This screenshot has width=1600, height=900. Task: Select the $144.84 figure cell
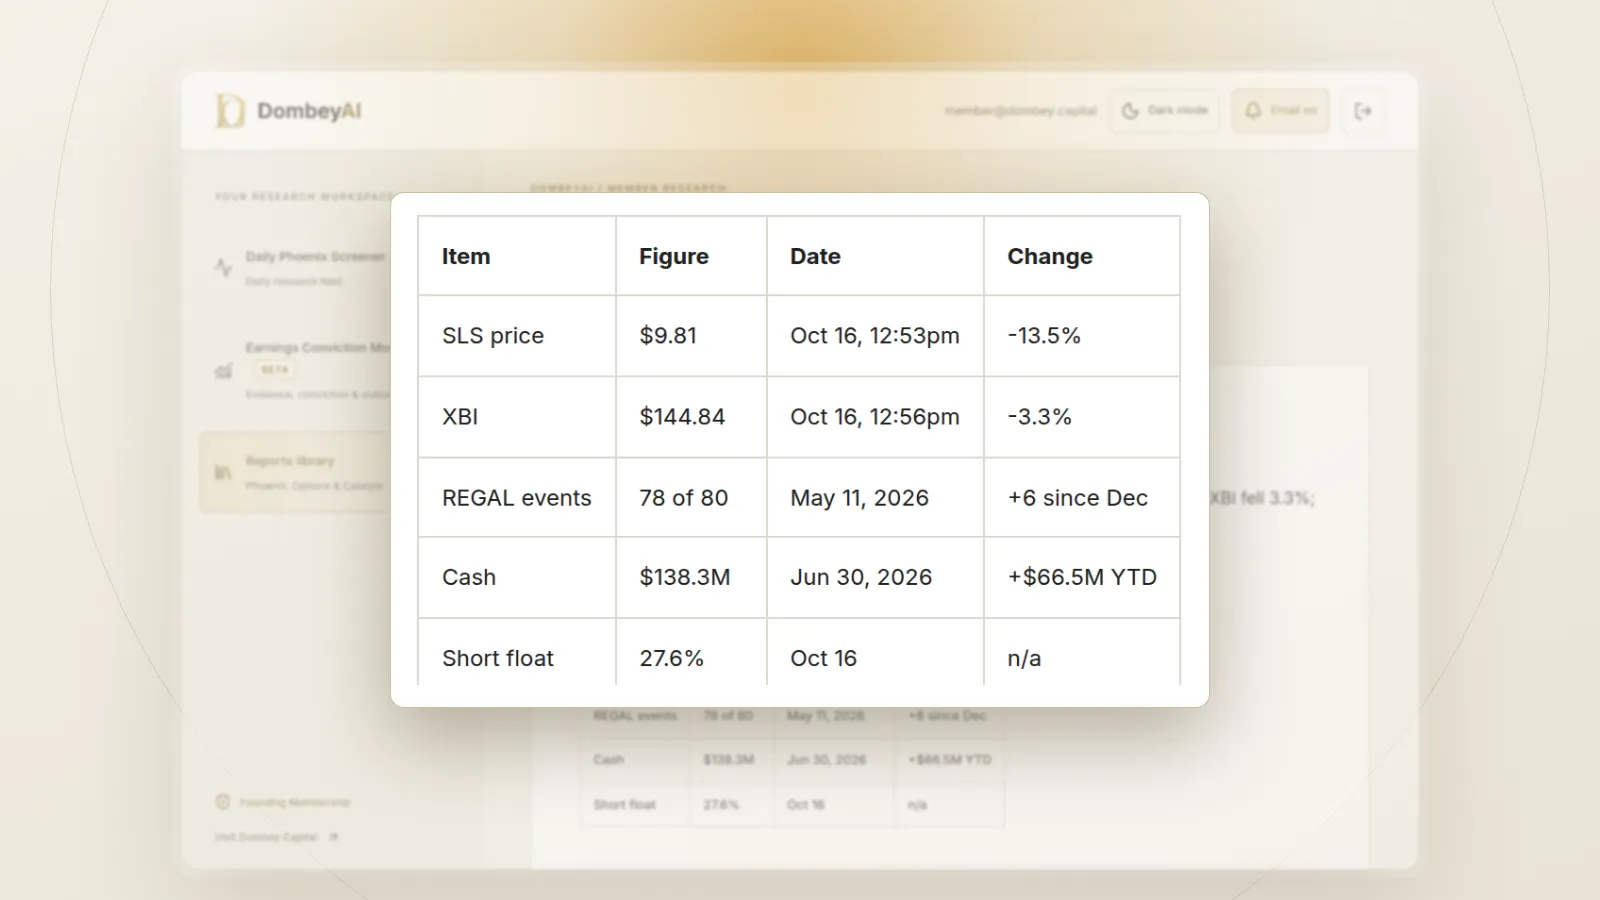tap(691, 417)
